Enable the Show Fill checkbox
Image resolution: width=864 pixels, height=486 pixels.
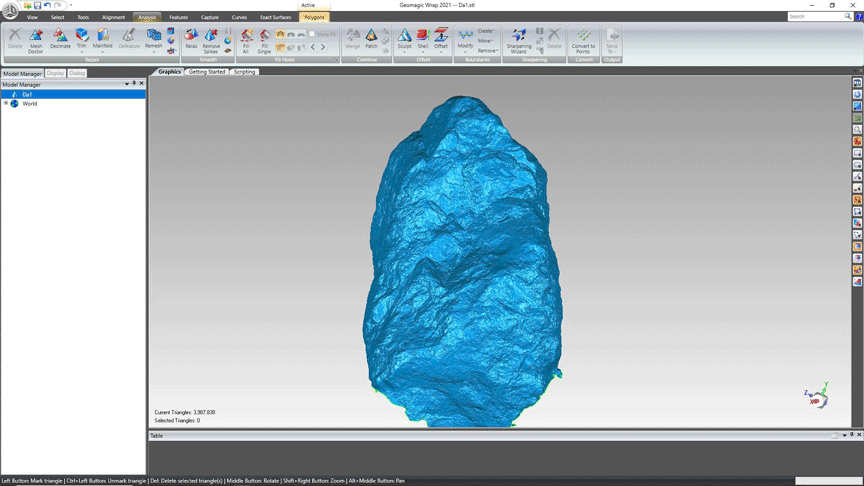(312, 34)
